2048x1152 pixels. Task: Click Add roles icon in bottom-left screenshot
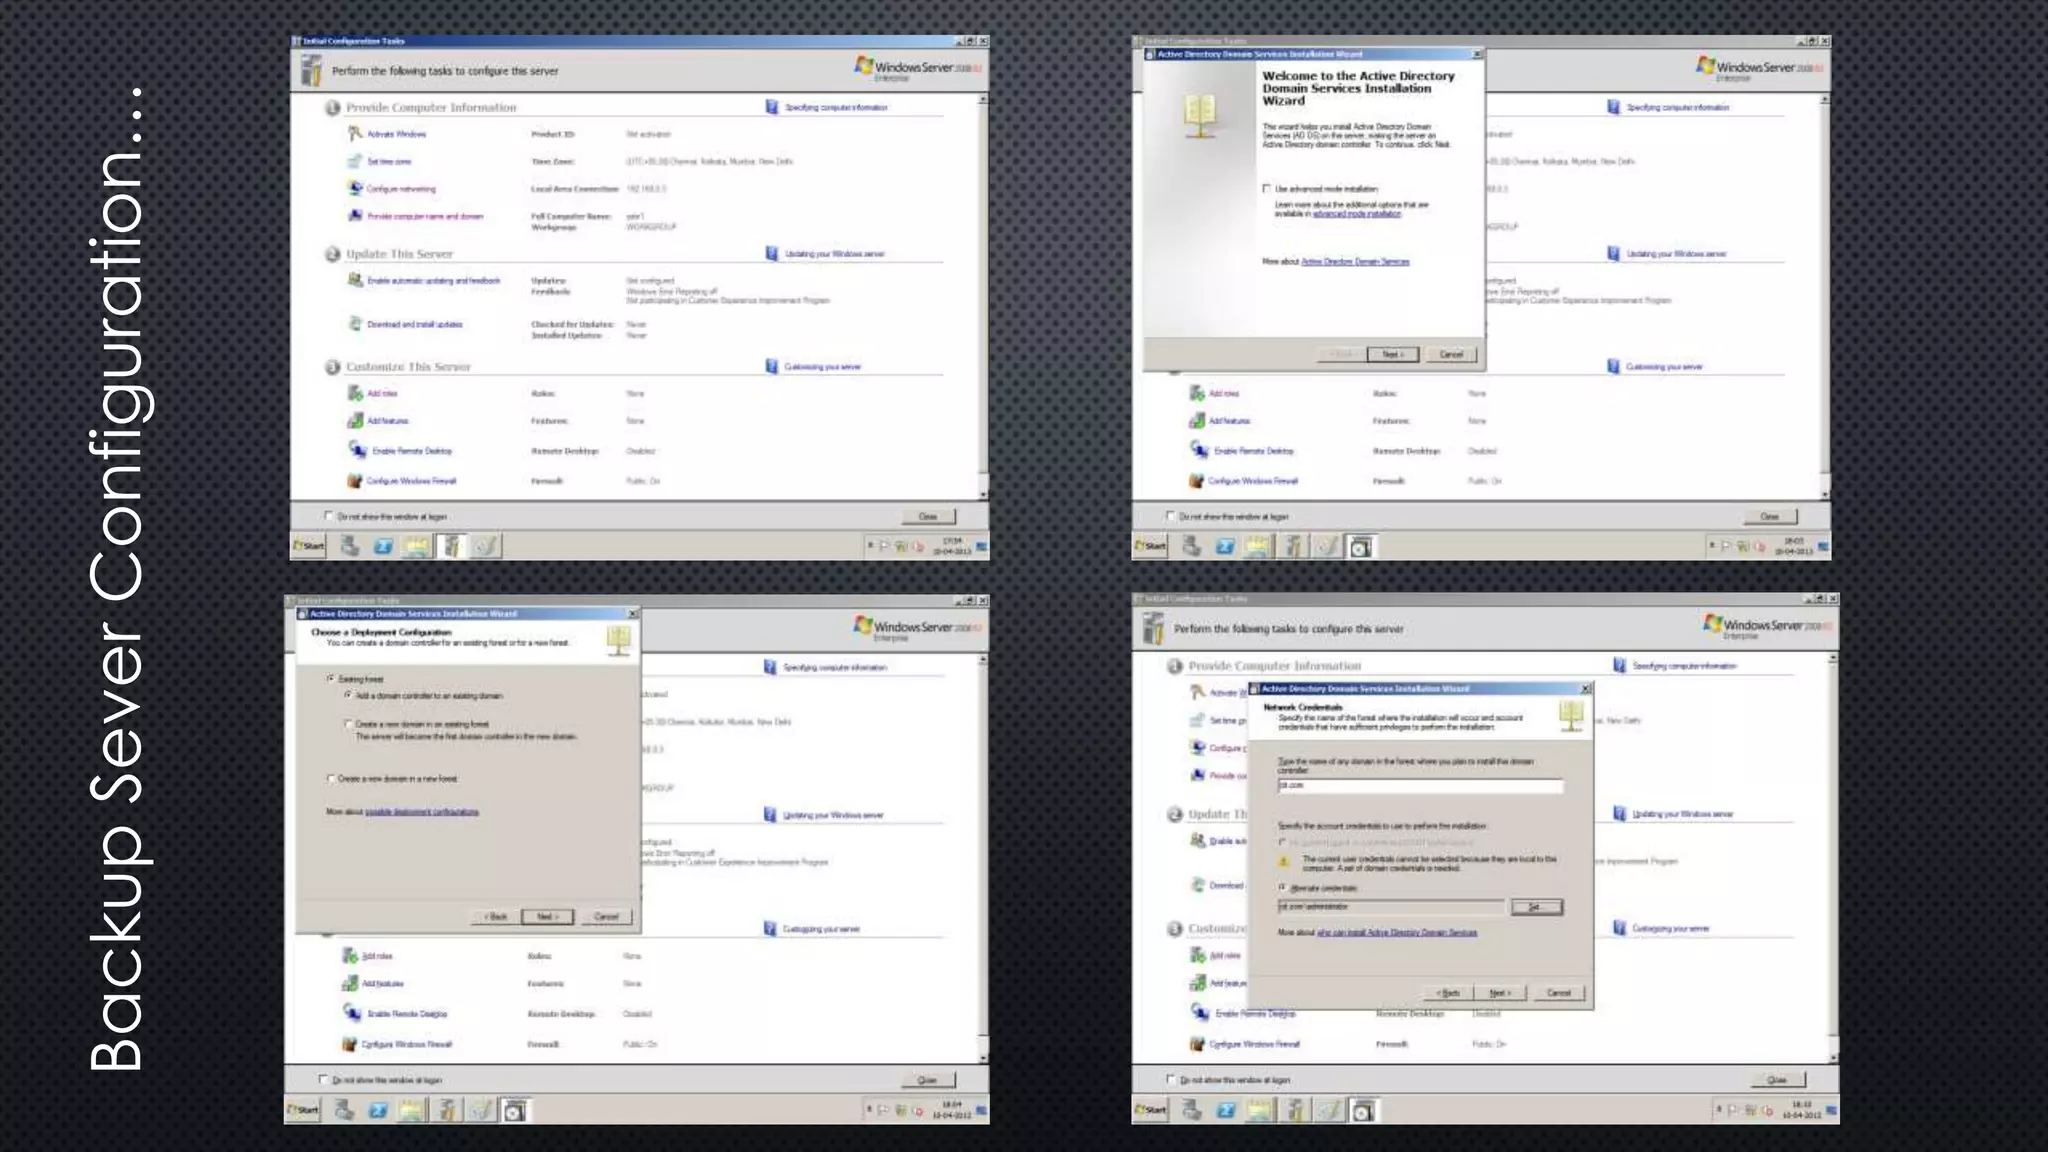pos(349,956)
